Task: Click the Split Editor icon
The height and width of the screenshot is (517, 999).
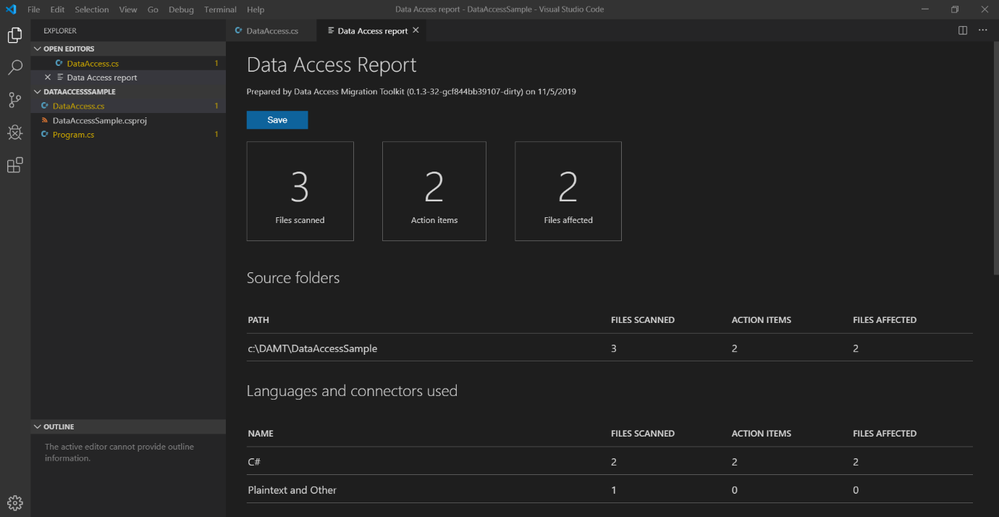Action: [x=963, y=31]
